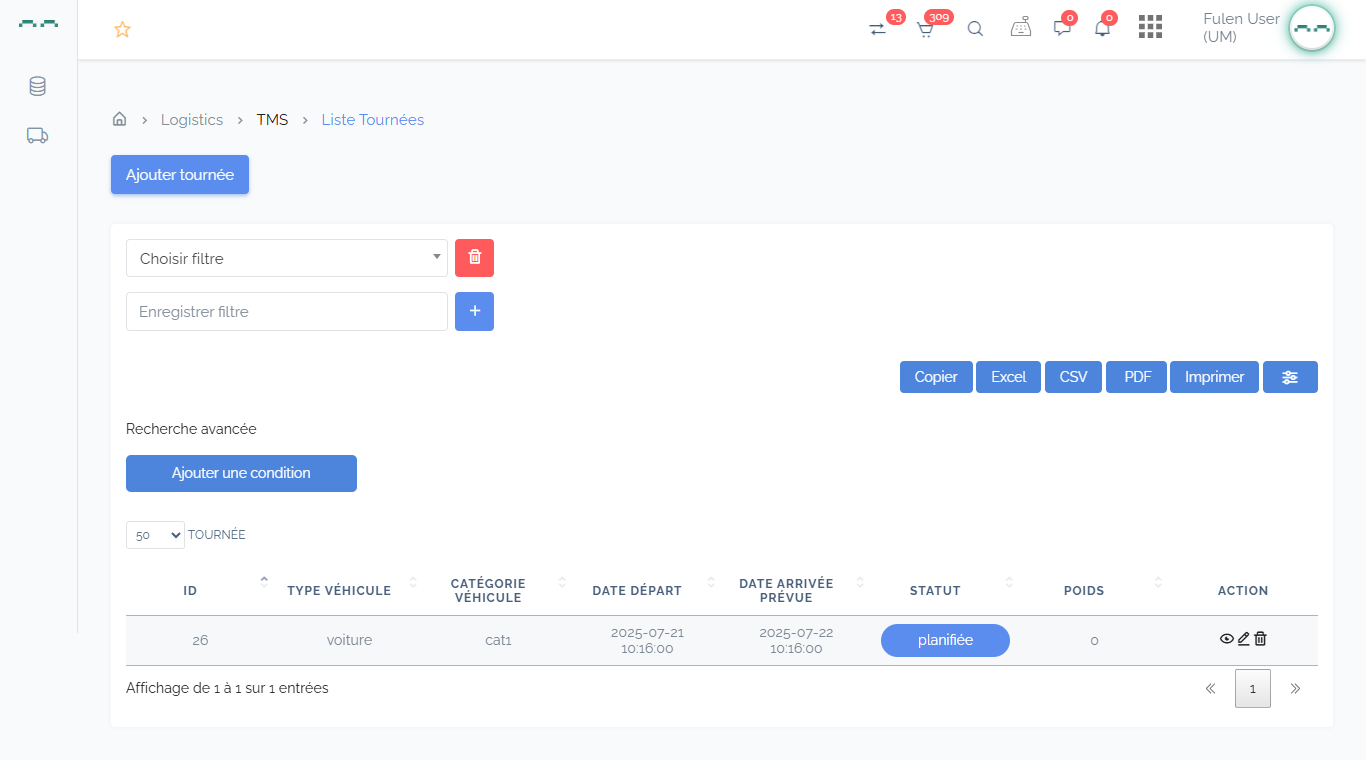The image size is (1366, 760).
Task: Click the voiture vehicle type cell
Action: click(x=349, y=640)
